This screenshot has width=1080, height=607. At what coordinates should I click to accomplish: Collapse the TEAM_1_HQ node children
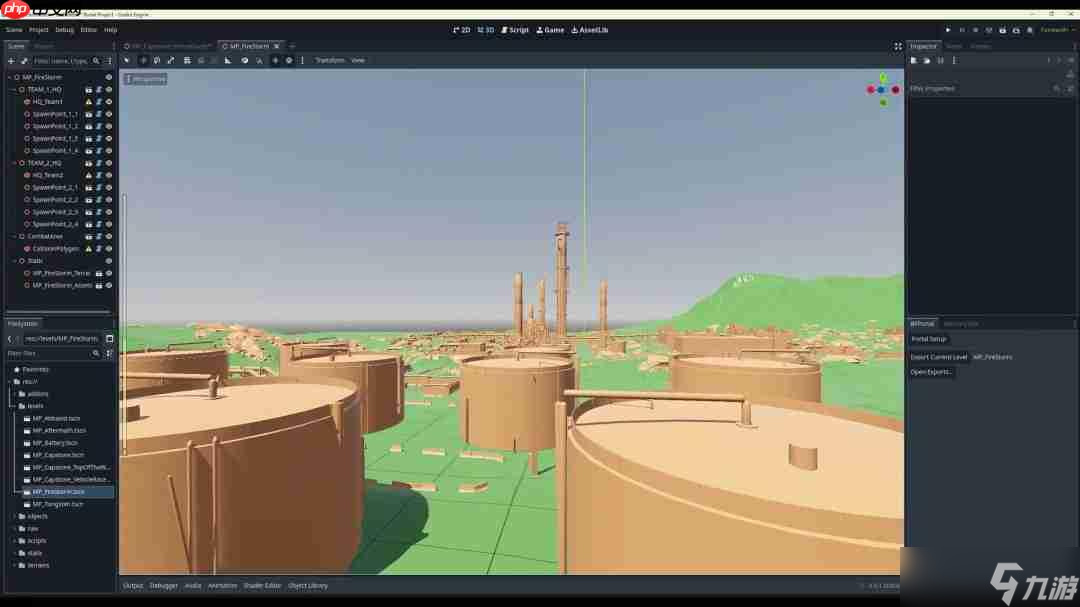[14, 90]
